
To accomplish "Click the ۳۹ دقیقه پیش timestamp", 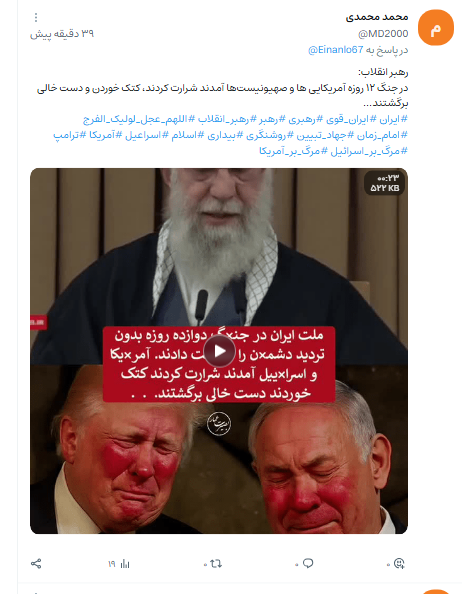I will pos(62,34).
